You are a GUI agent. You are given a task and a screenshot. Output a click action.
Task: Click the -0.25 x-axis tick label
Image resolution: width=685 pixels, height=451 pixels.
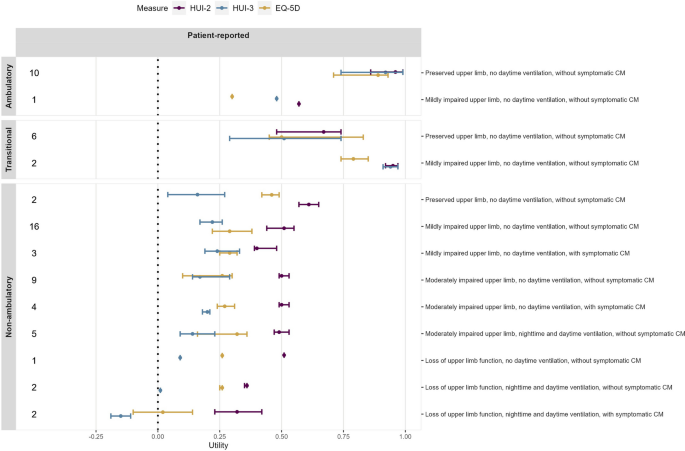(x=95, y=436)
